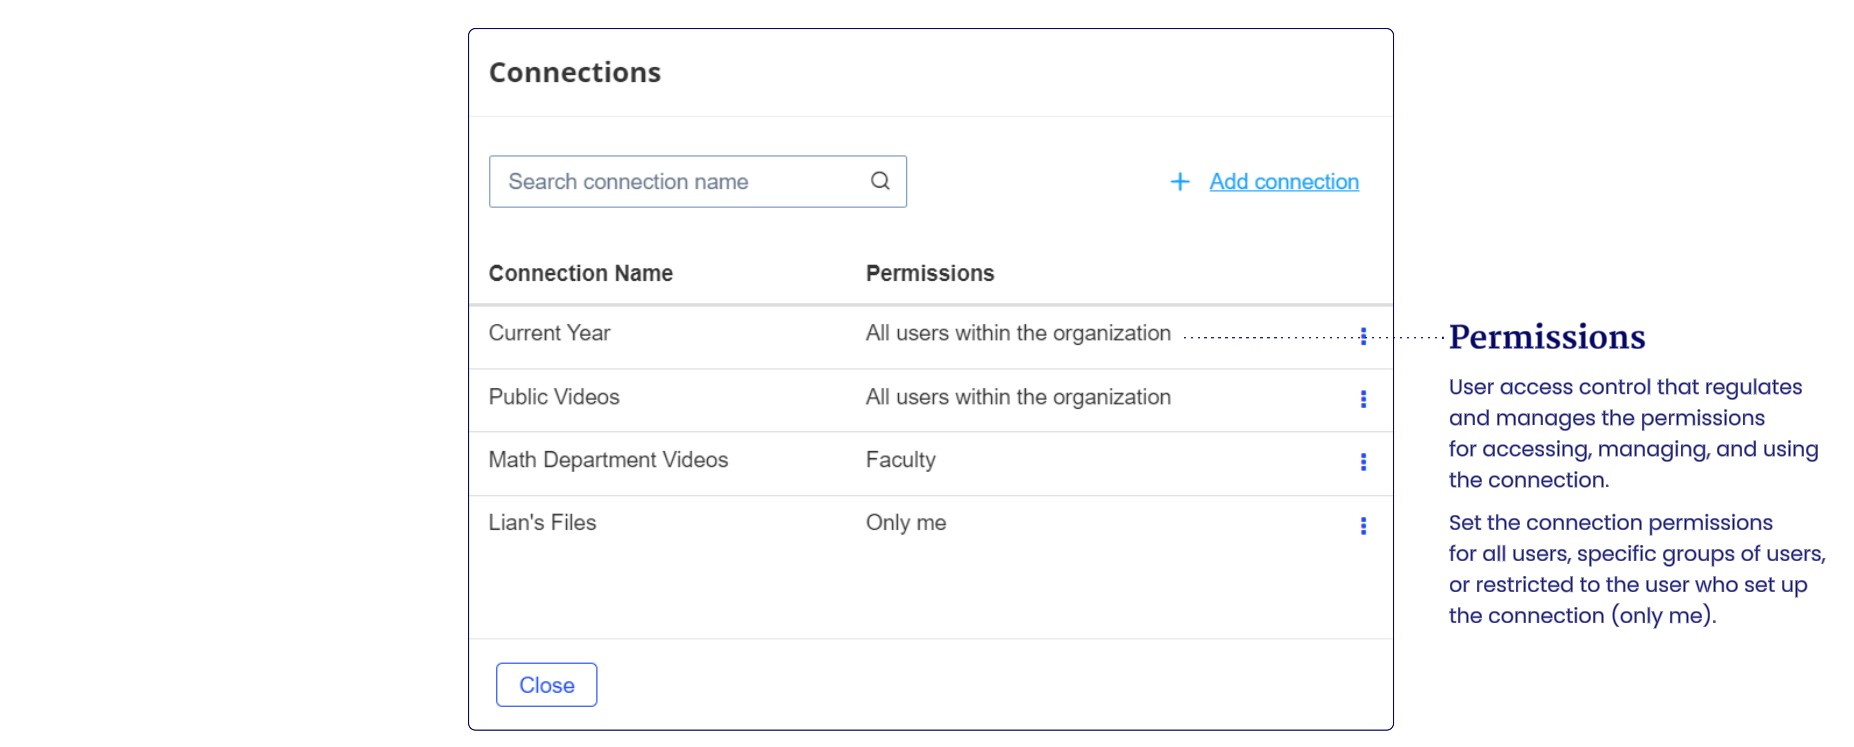Click the Add connection link
The height and width of the screenshot is (747, 1854).
1284,182
